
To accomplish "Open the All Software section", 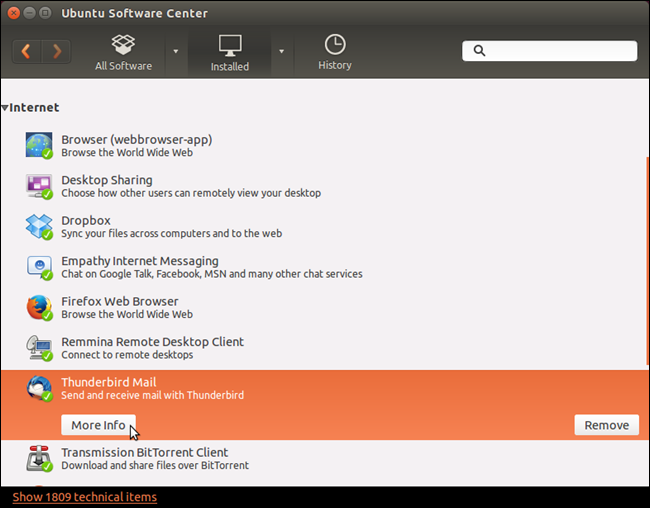I will pos(124,52).
